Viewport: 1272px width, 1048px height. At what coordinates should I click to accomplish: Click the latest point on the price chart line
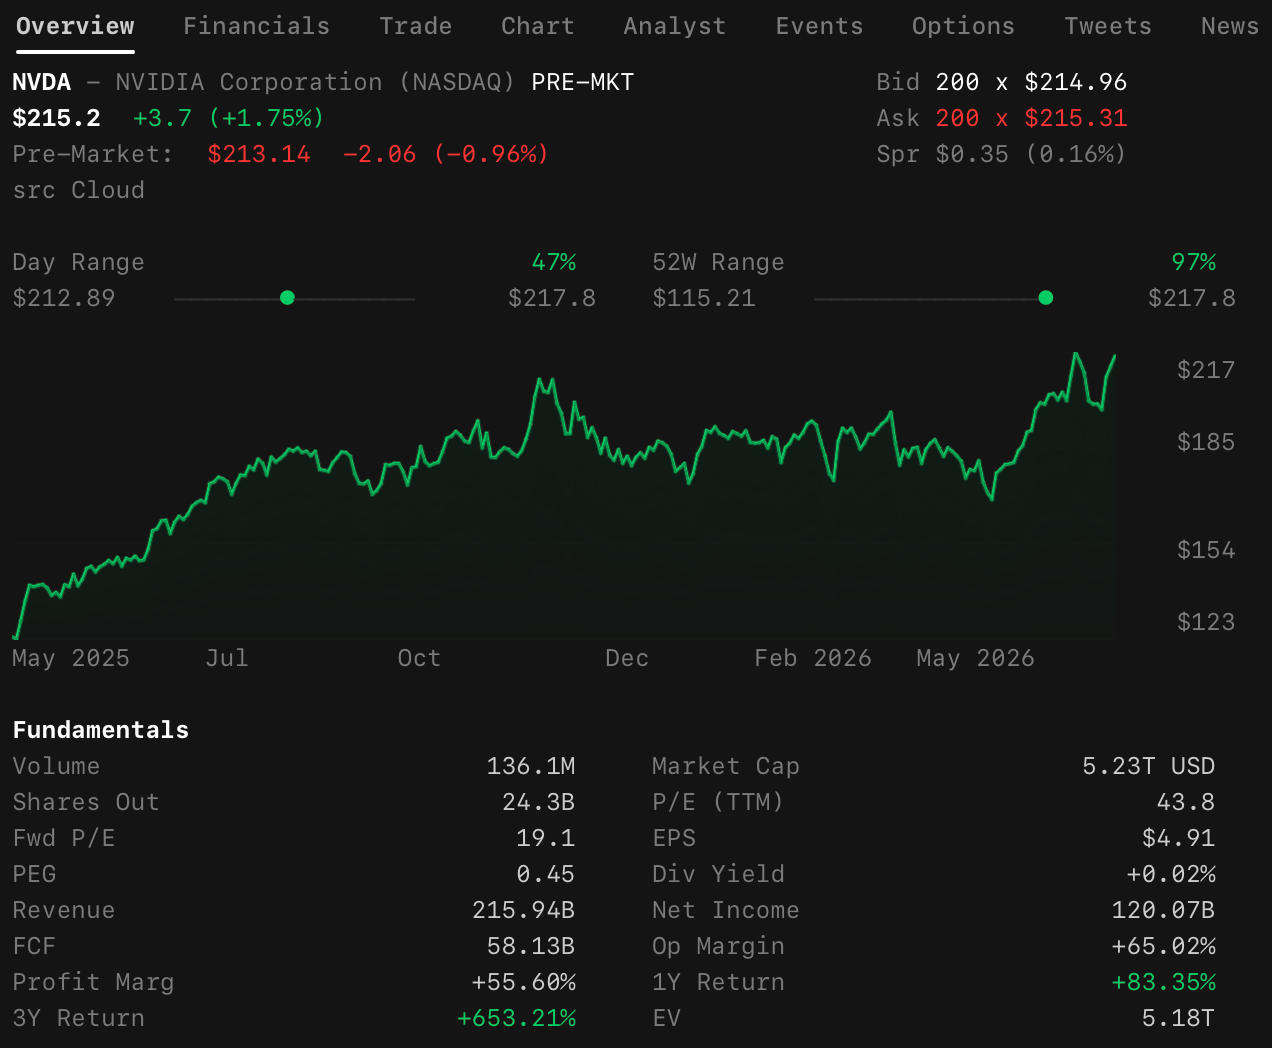[x=1114, y=356]
